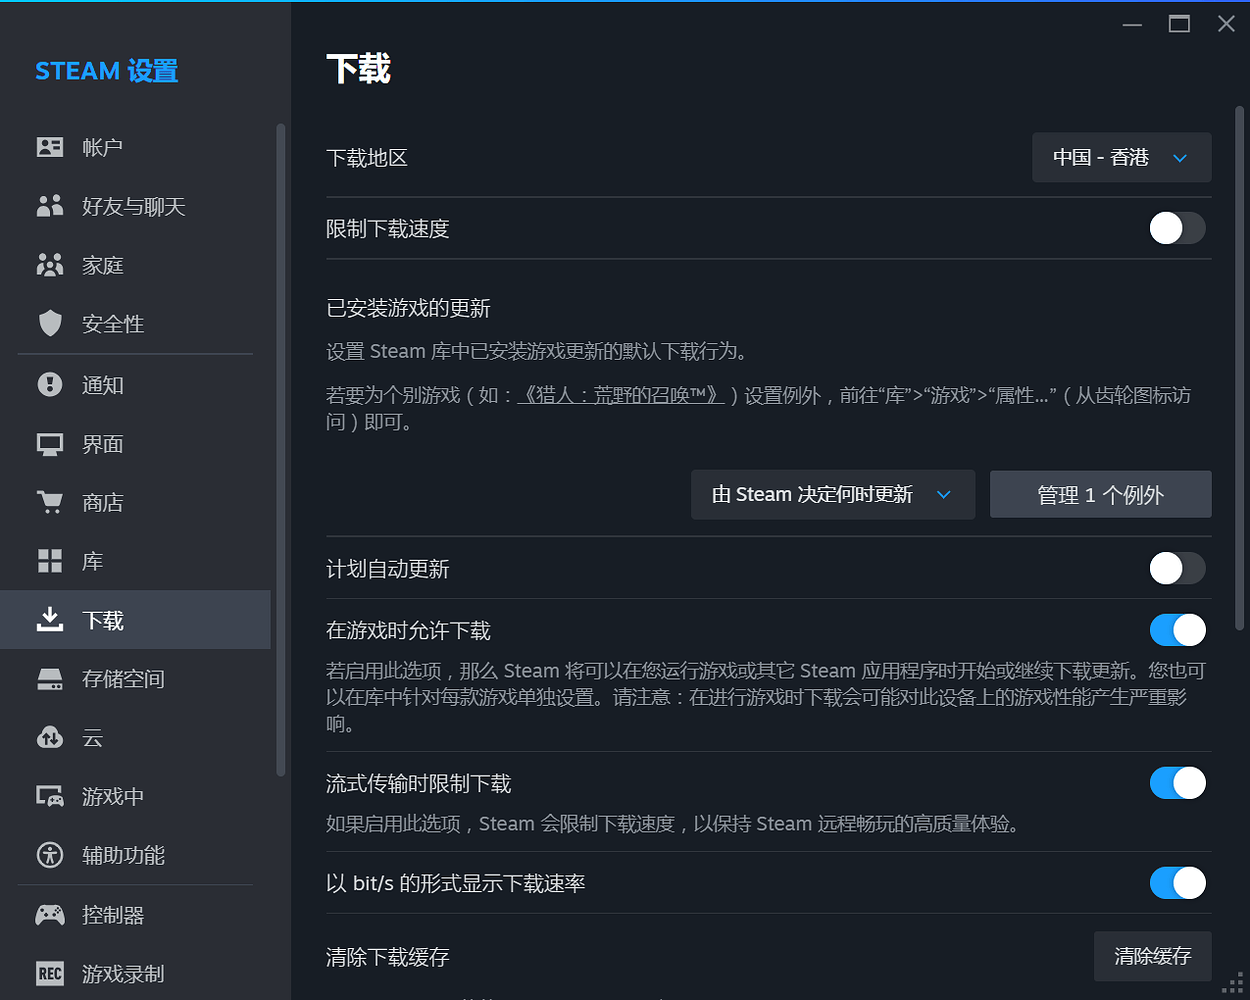The image size is (1250, 1000).
Task: Click the 控制器 gamepad icon
Action: pyautogui.click(x=50, y=914)
